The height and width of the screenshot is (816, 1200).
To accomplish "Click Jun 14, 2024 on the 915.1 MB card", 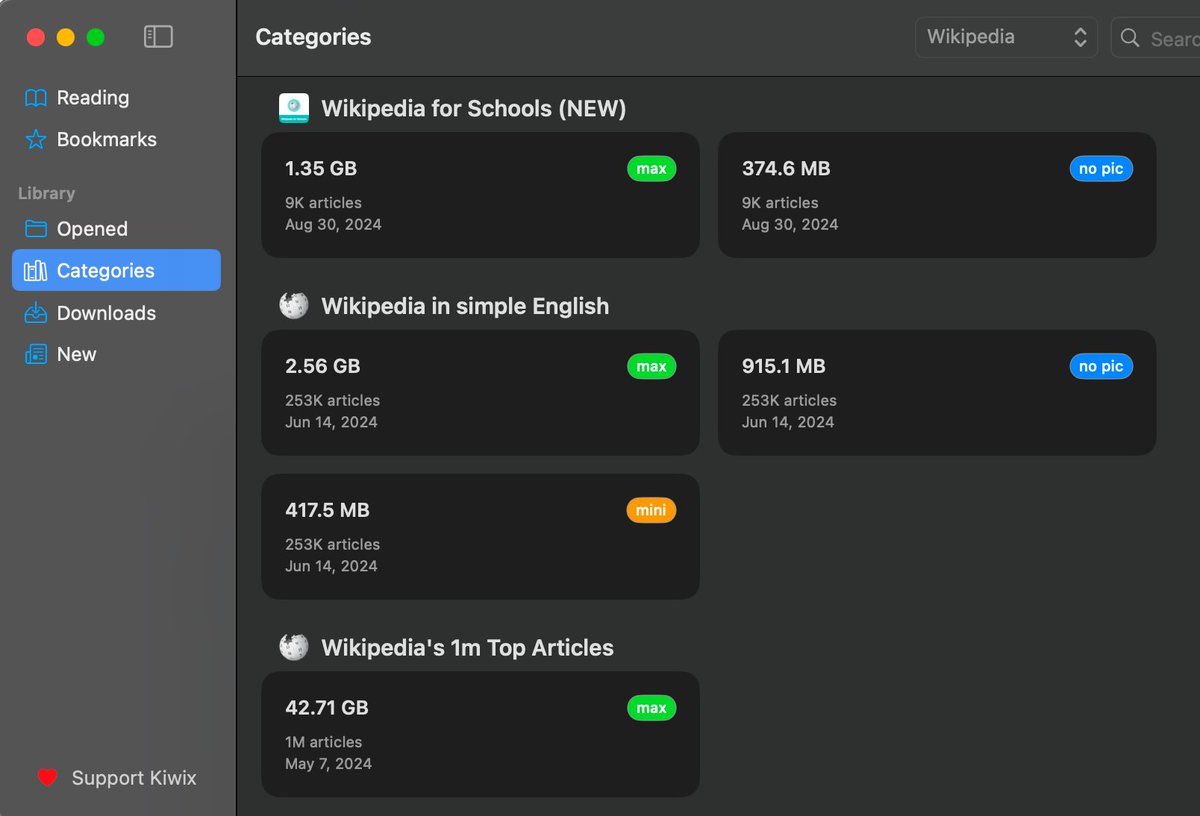I will click(788, 422).
